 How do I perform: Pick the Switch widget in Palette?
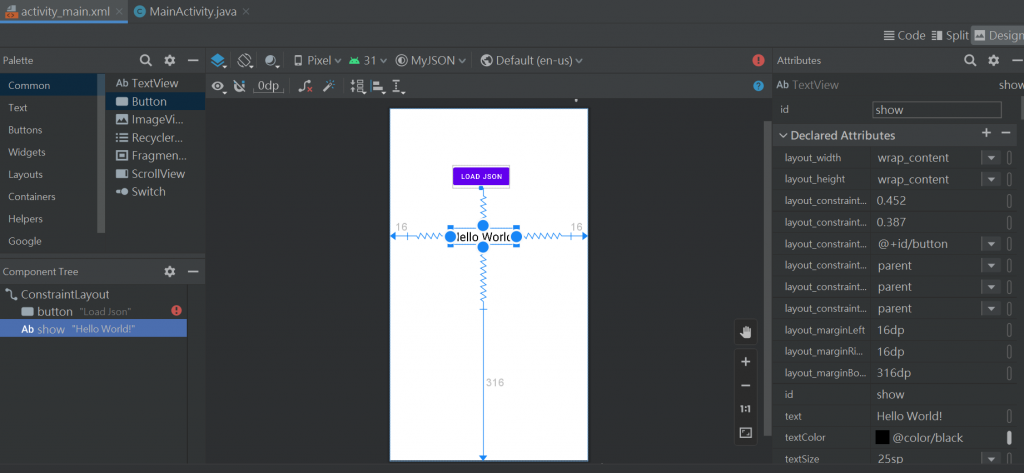(155, 191)
